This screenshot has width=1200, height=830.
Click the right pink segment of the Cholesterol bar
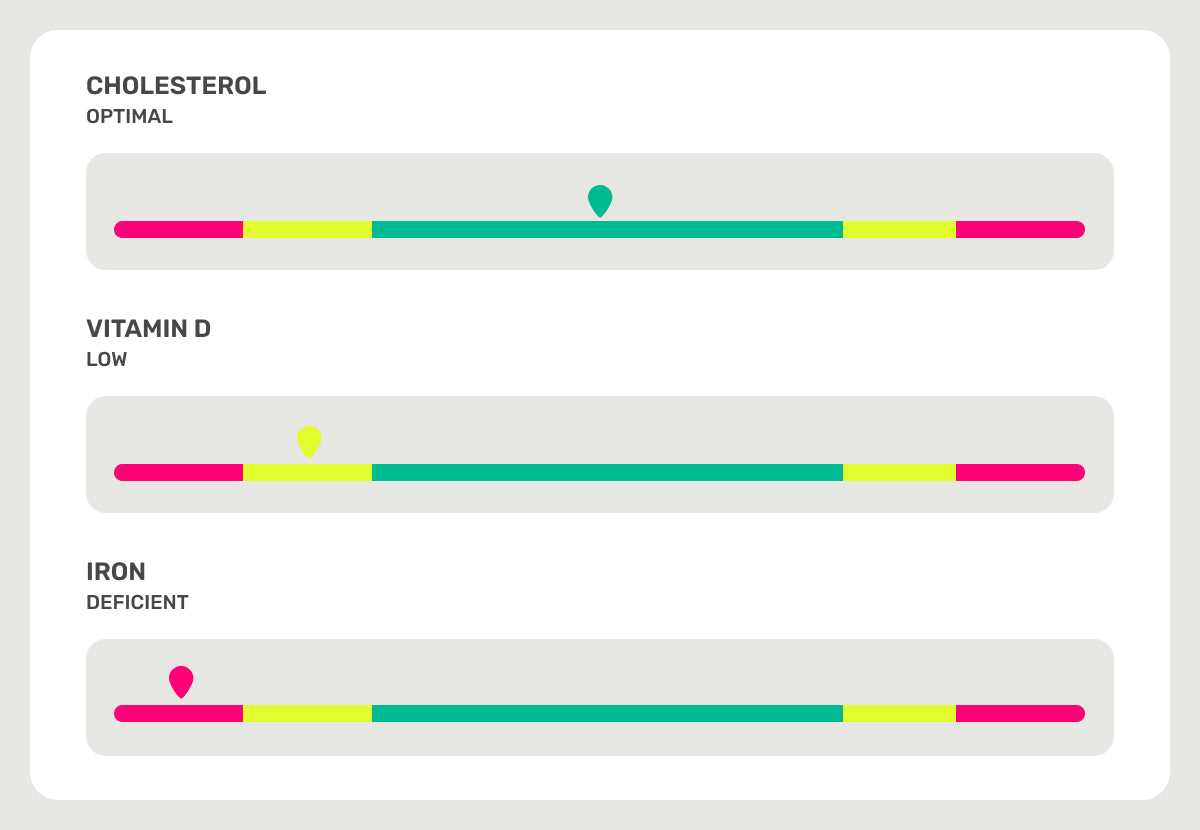(x=1020, y=230)
